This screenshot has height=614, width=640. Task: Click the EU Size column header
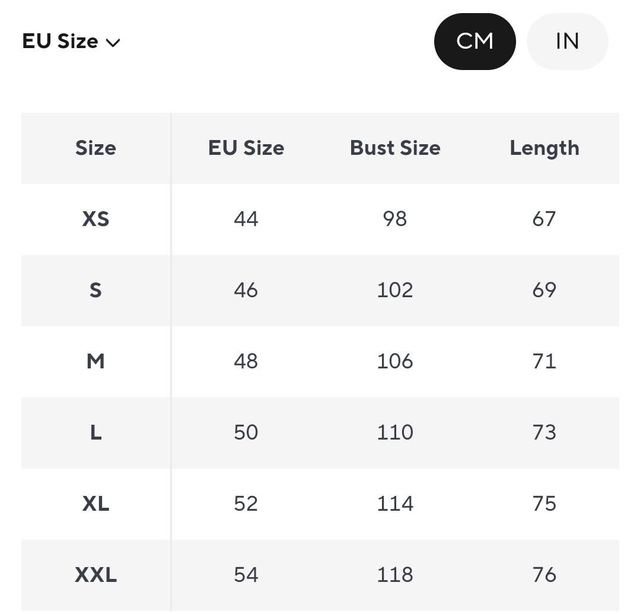[246, 148]
